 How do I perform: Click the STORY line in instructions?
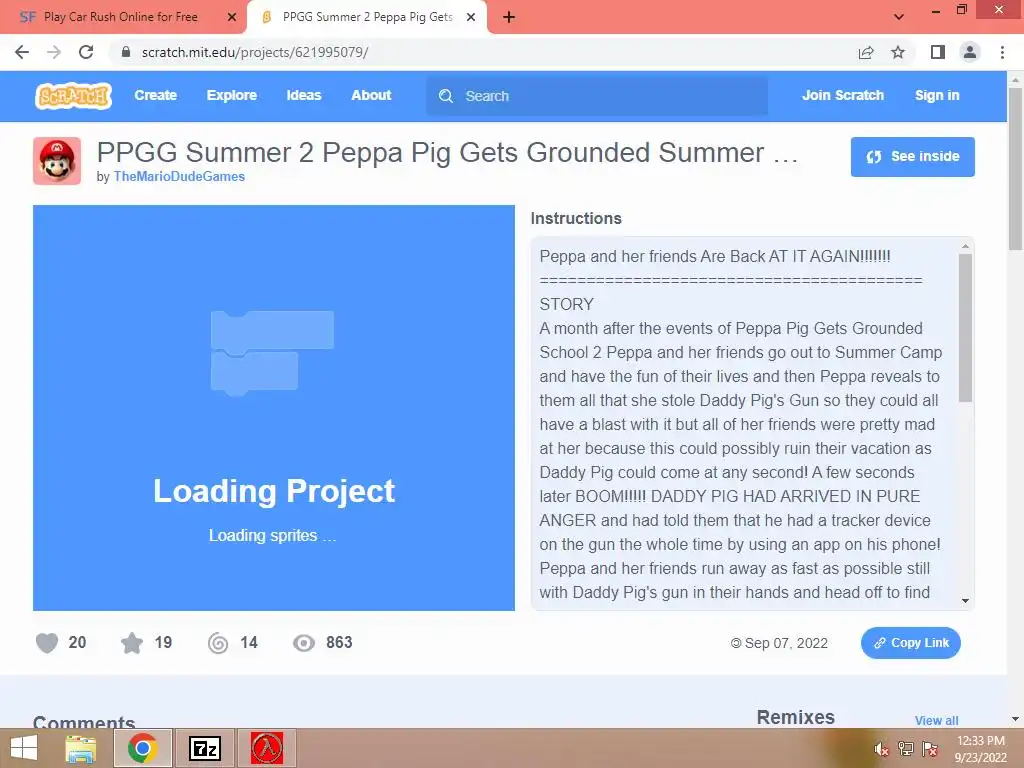click(x=567, y=304)
